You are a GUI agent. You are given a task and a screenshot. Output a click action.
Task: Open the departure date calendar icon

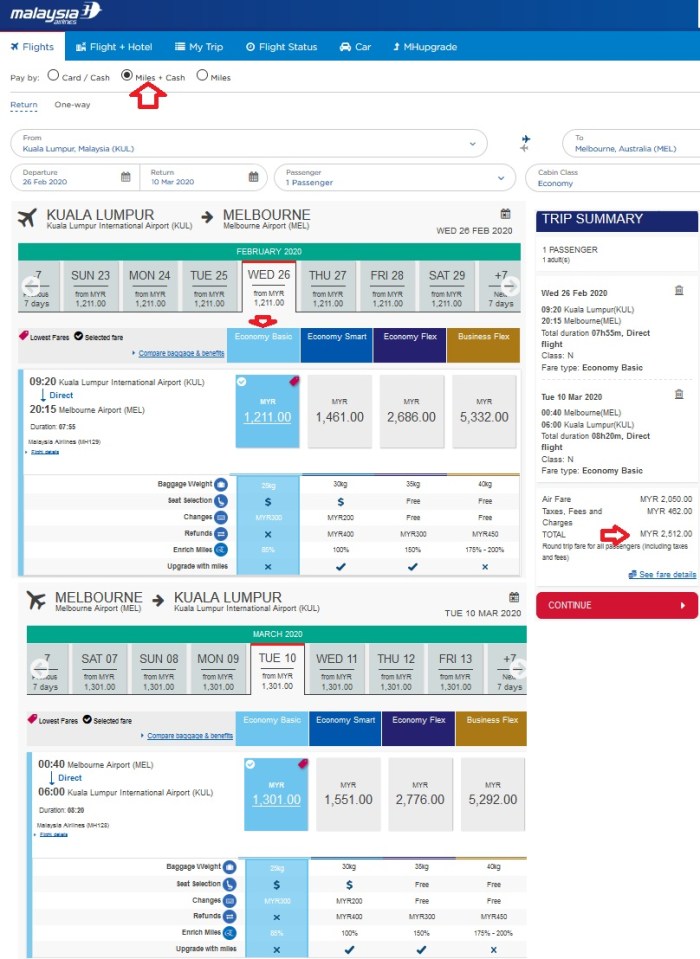click(x=126, y=177)
